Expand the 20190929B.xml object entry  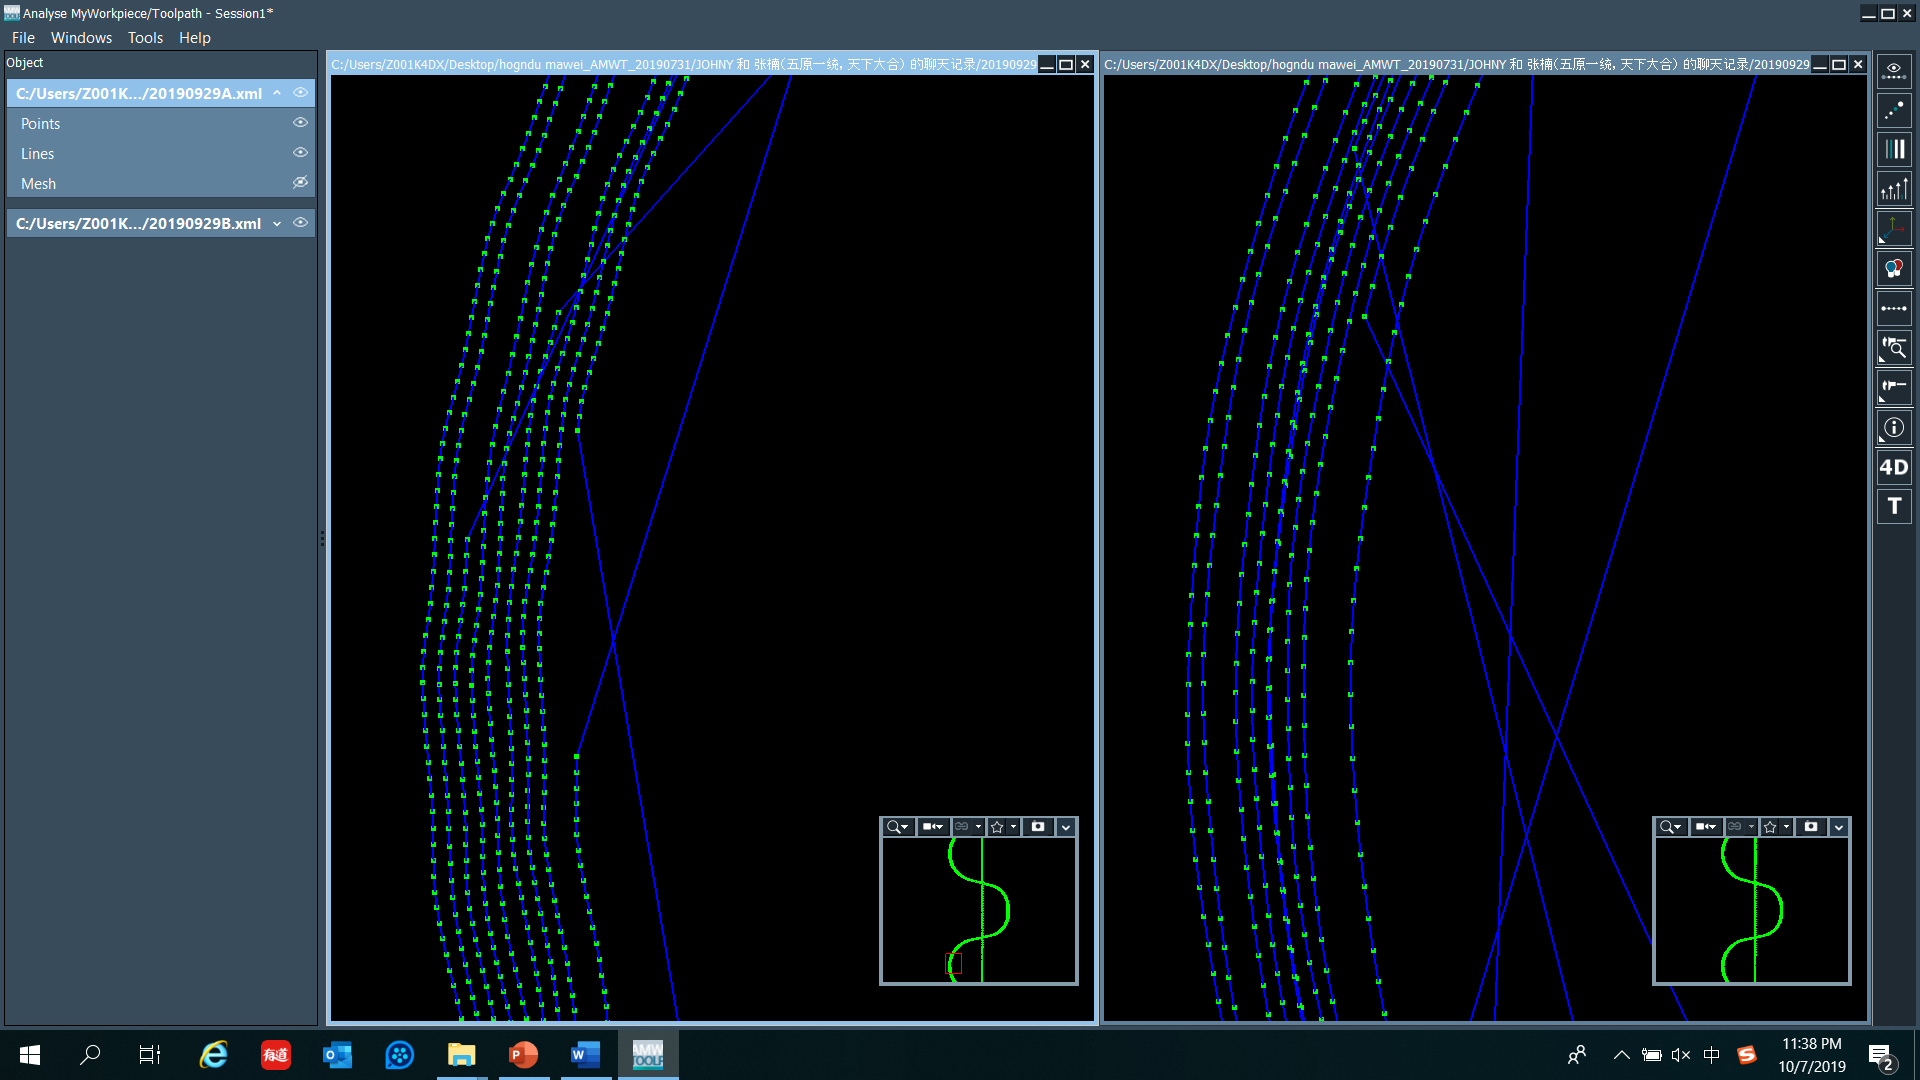tap(277, 224)
